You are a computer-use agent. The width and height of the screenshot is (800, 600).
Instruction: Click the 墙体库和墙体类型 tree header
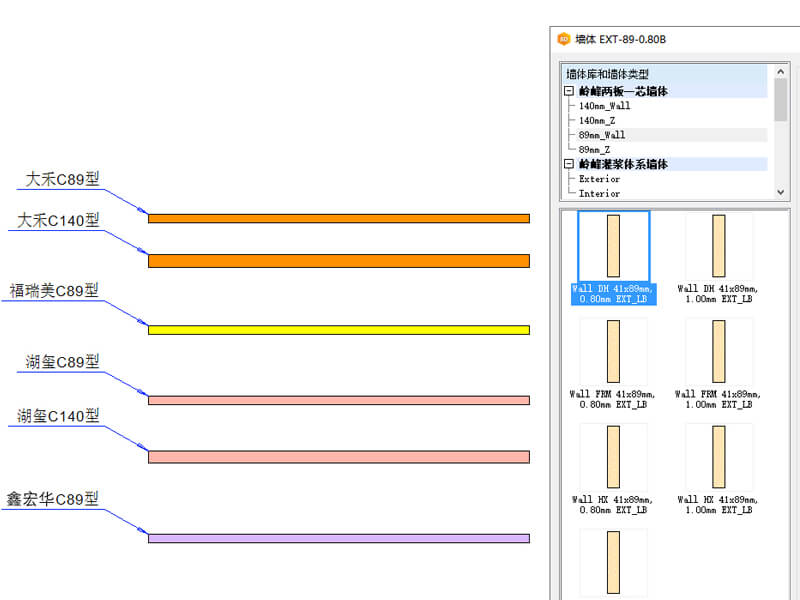coord(607,74)
